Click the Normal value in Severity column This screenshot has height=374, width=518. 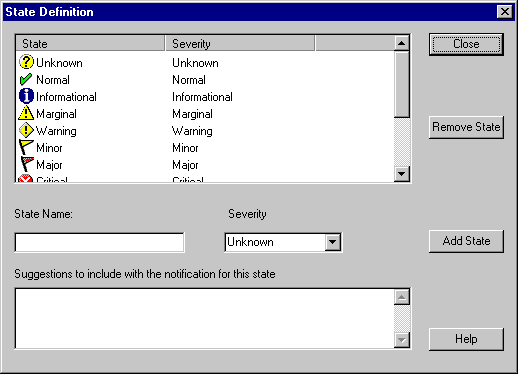click(189, 80)
